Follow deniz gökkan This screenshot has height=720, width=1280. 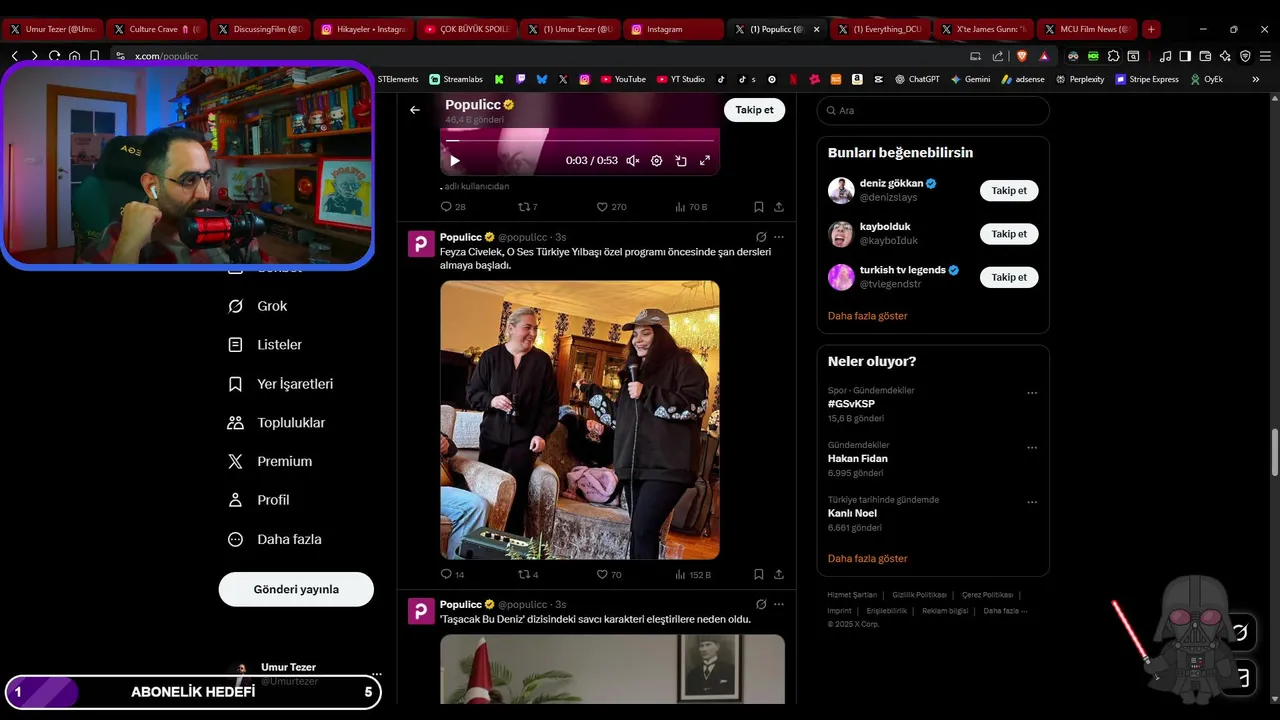click(x=1009, y=190)
